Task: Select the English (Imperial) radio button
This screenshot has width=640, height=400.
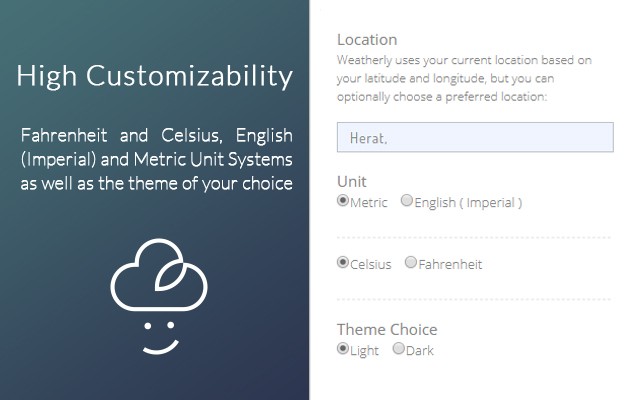Action: [407, 200]
